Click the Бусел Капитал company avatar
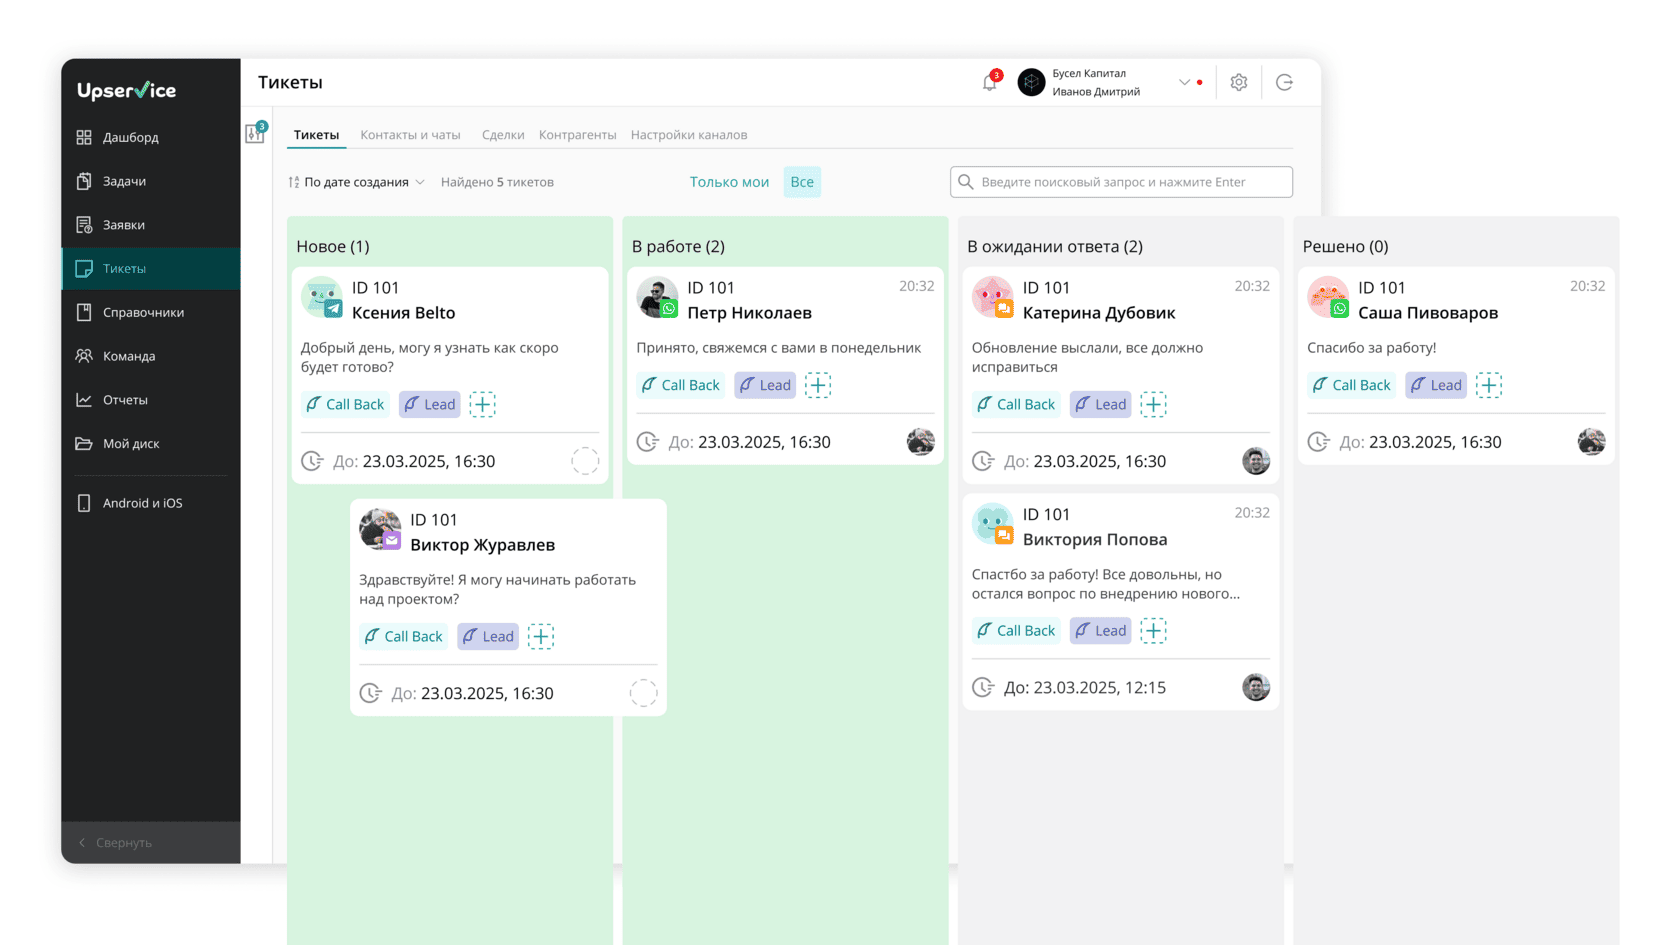 point(1031,82)
